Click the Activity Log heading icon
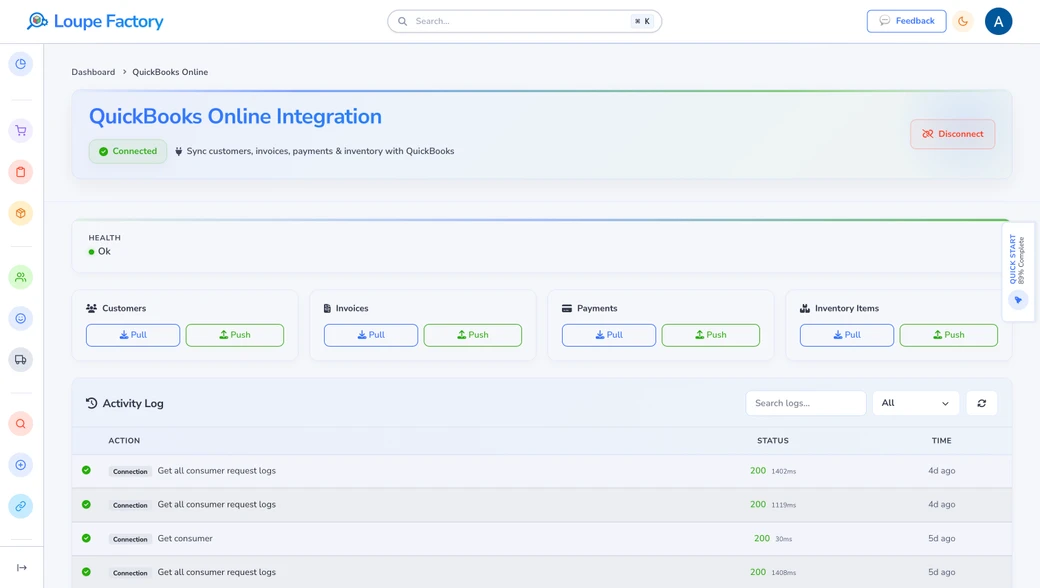This screenshot has height=588, width=1040. pyautogui.click(x=92, y=403)
